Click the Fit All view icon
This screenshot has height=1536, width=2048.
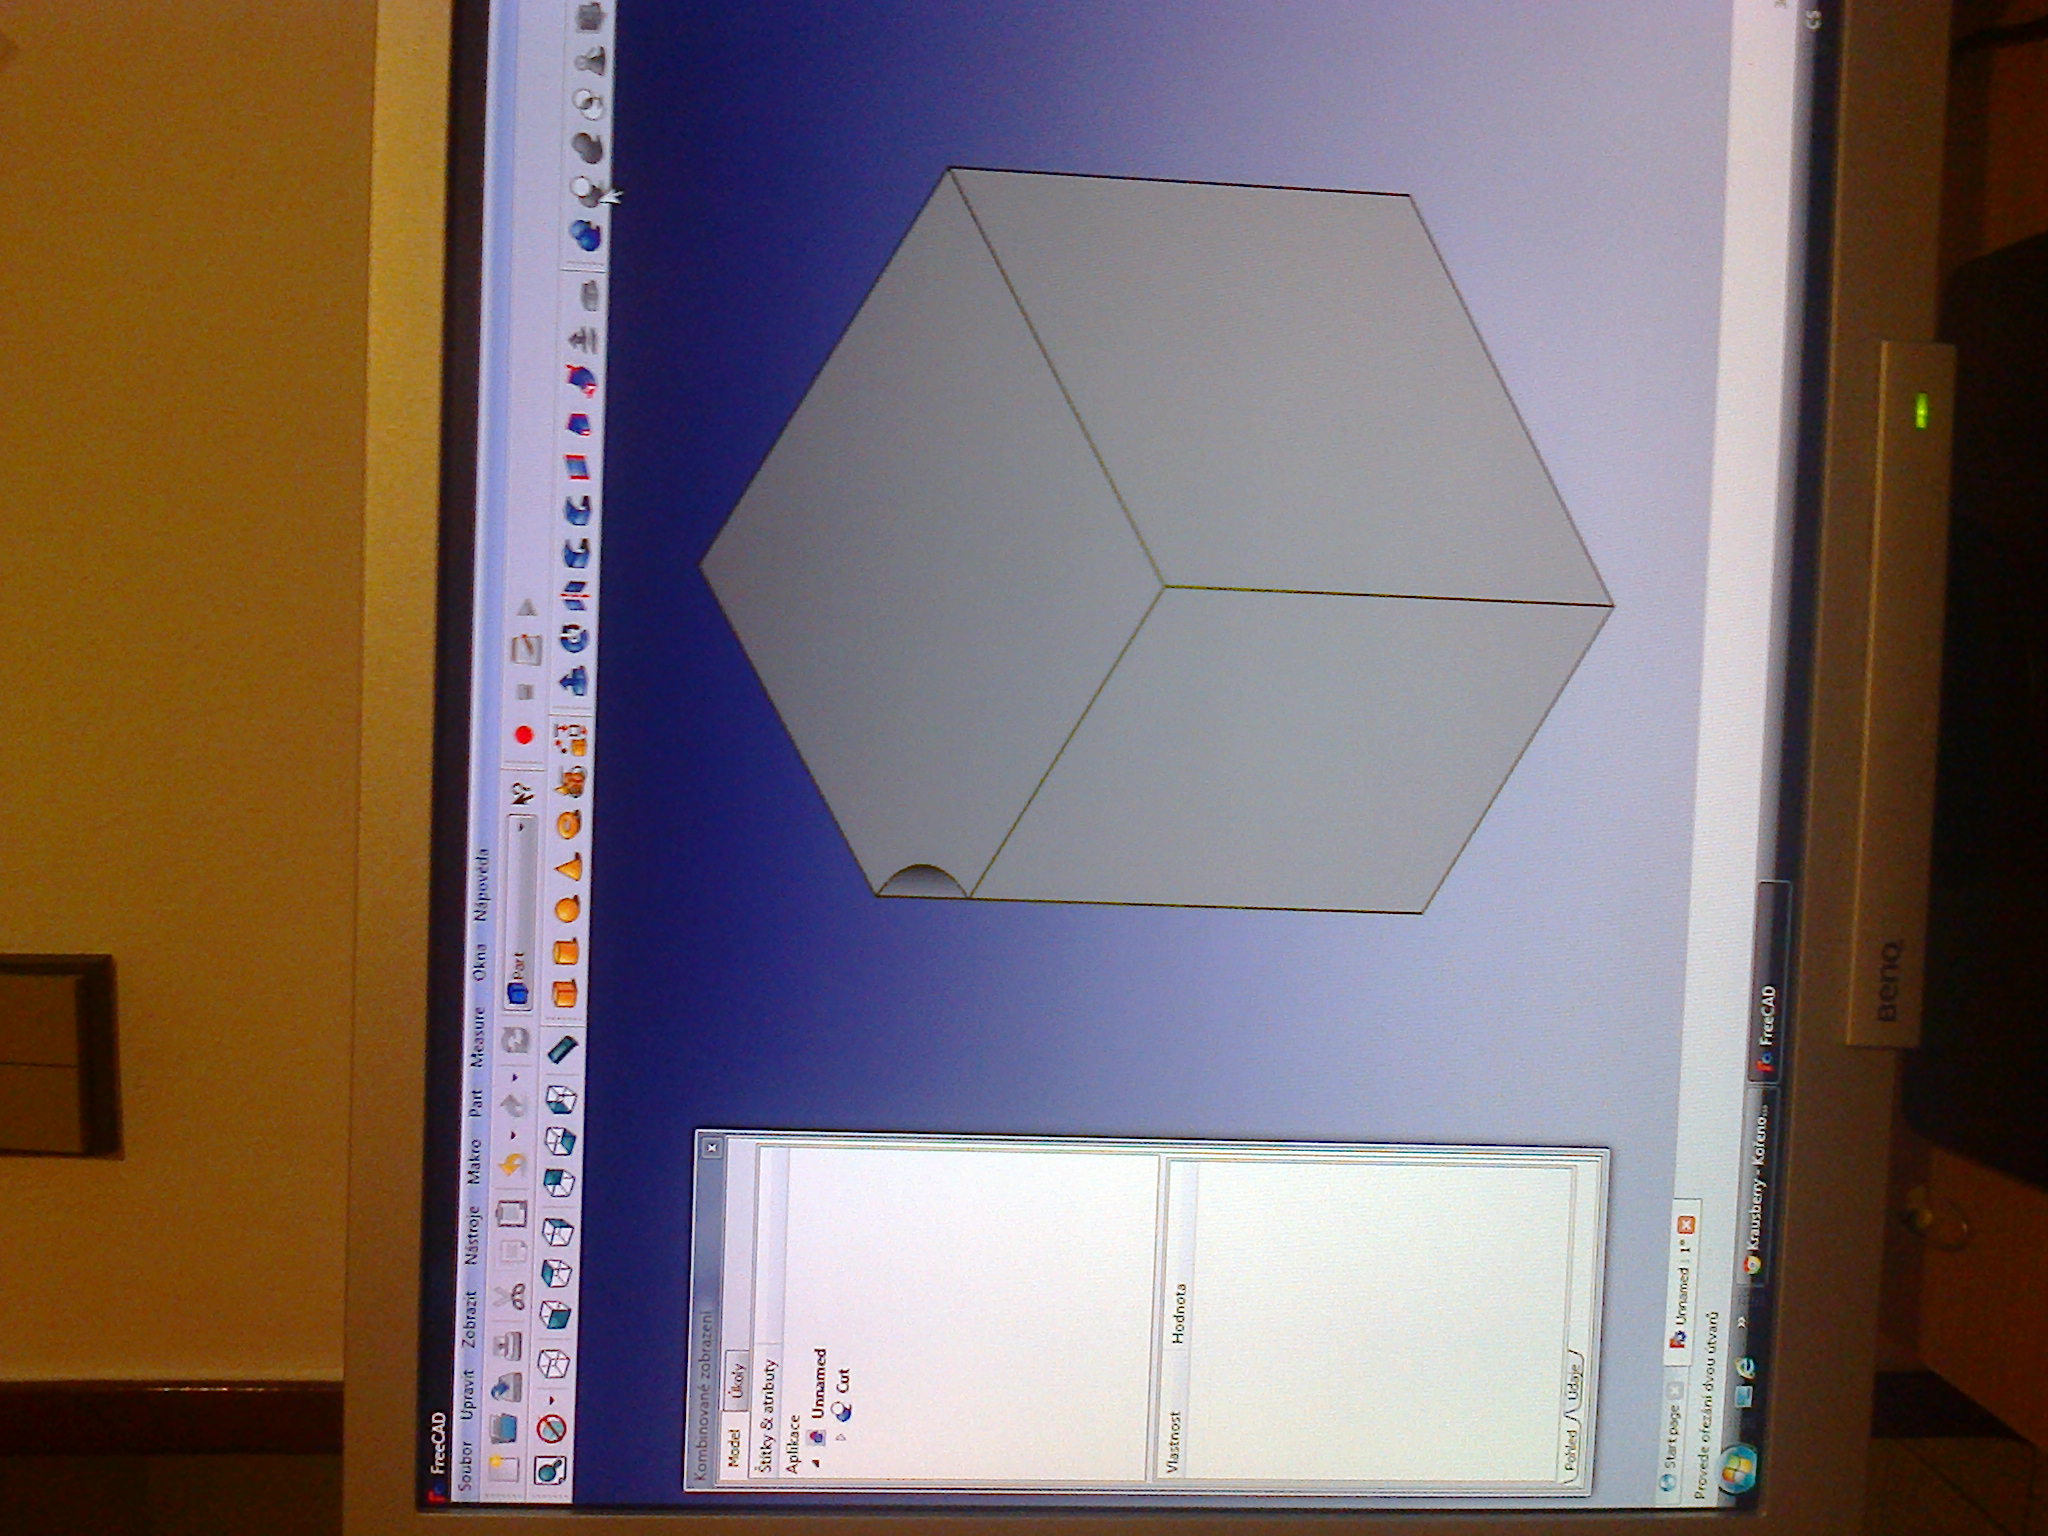pyautogui.click(x=550, y=1469)
